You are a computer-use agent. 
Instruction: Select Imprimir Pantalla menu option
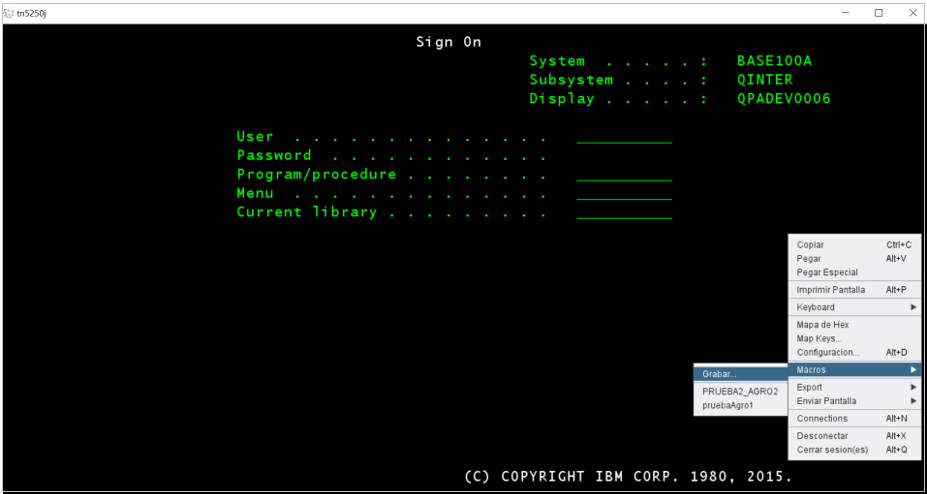pos(831,290)
